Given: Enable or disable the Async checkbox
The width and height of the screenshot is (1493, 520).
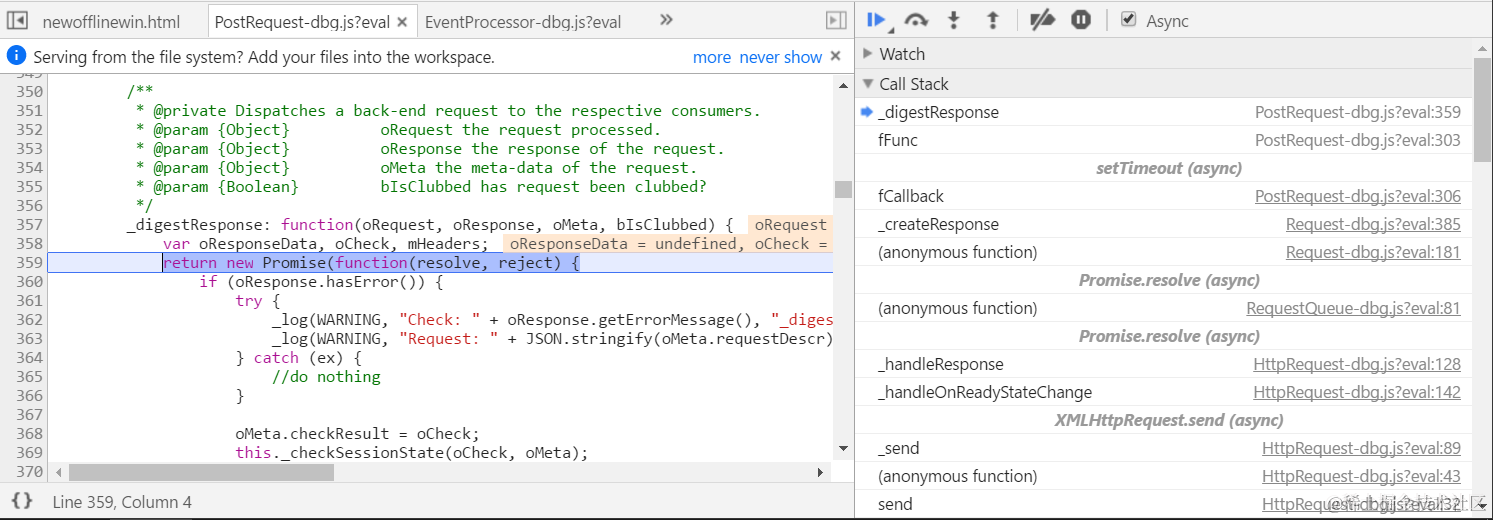Looking at the screenshot, I should click(1129, 20).
